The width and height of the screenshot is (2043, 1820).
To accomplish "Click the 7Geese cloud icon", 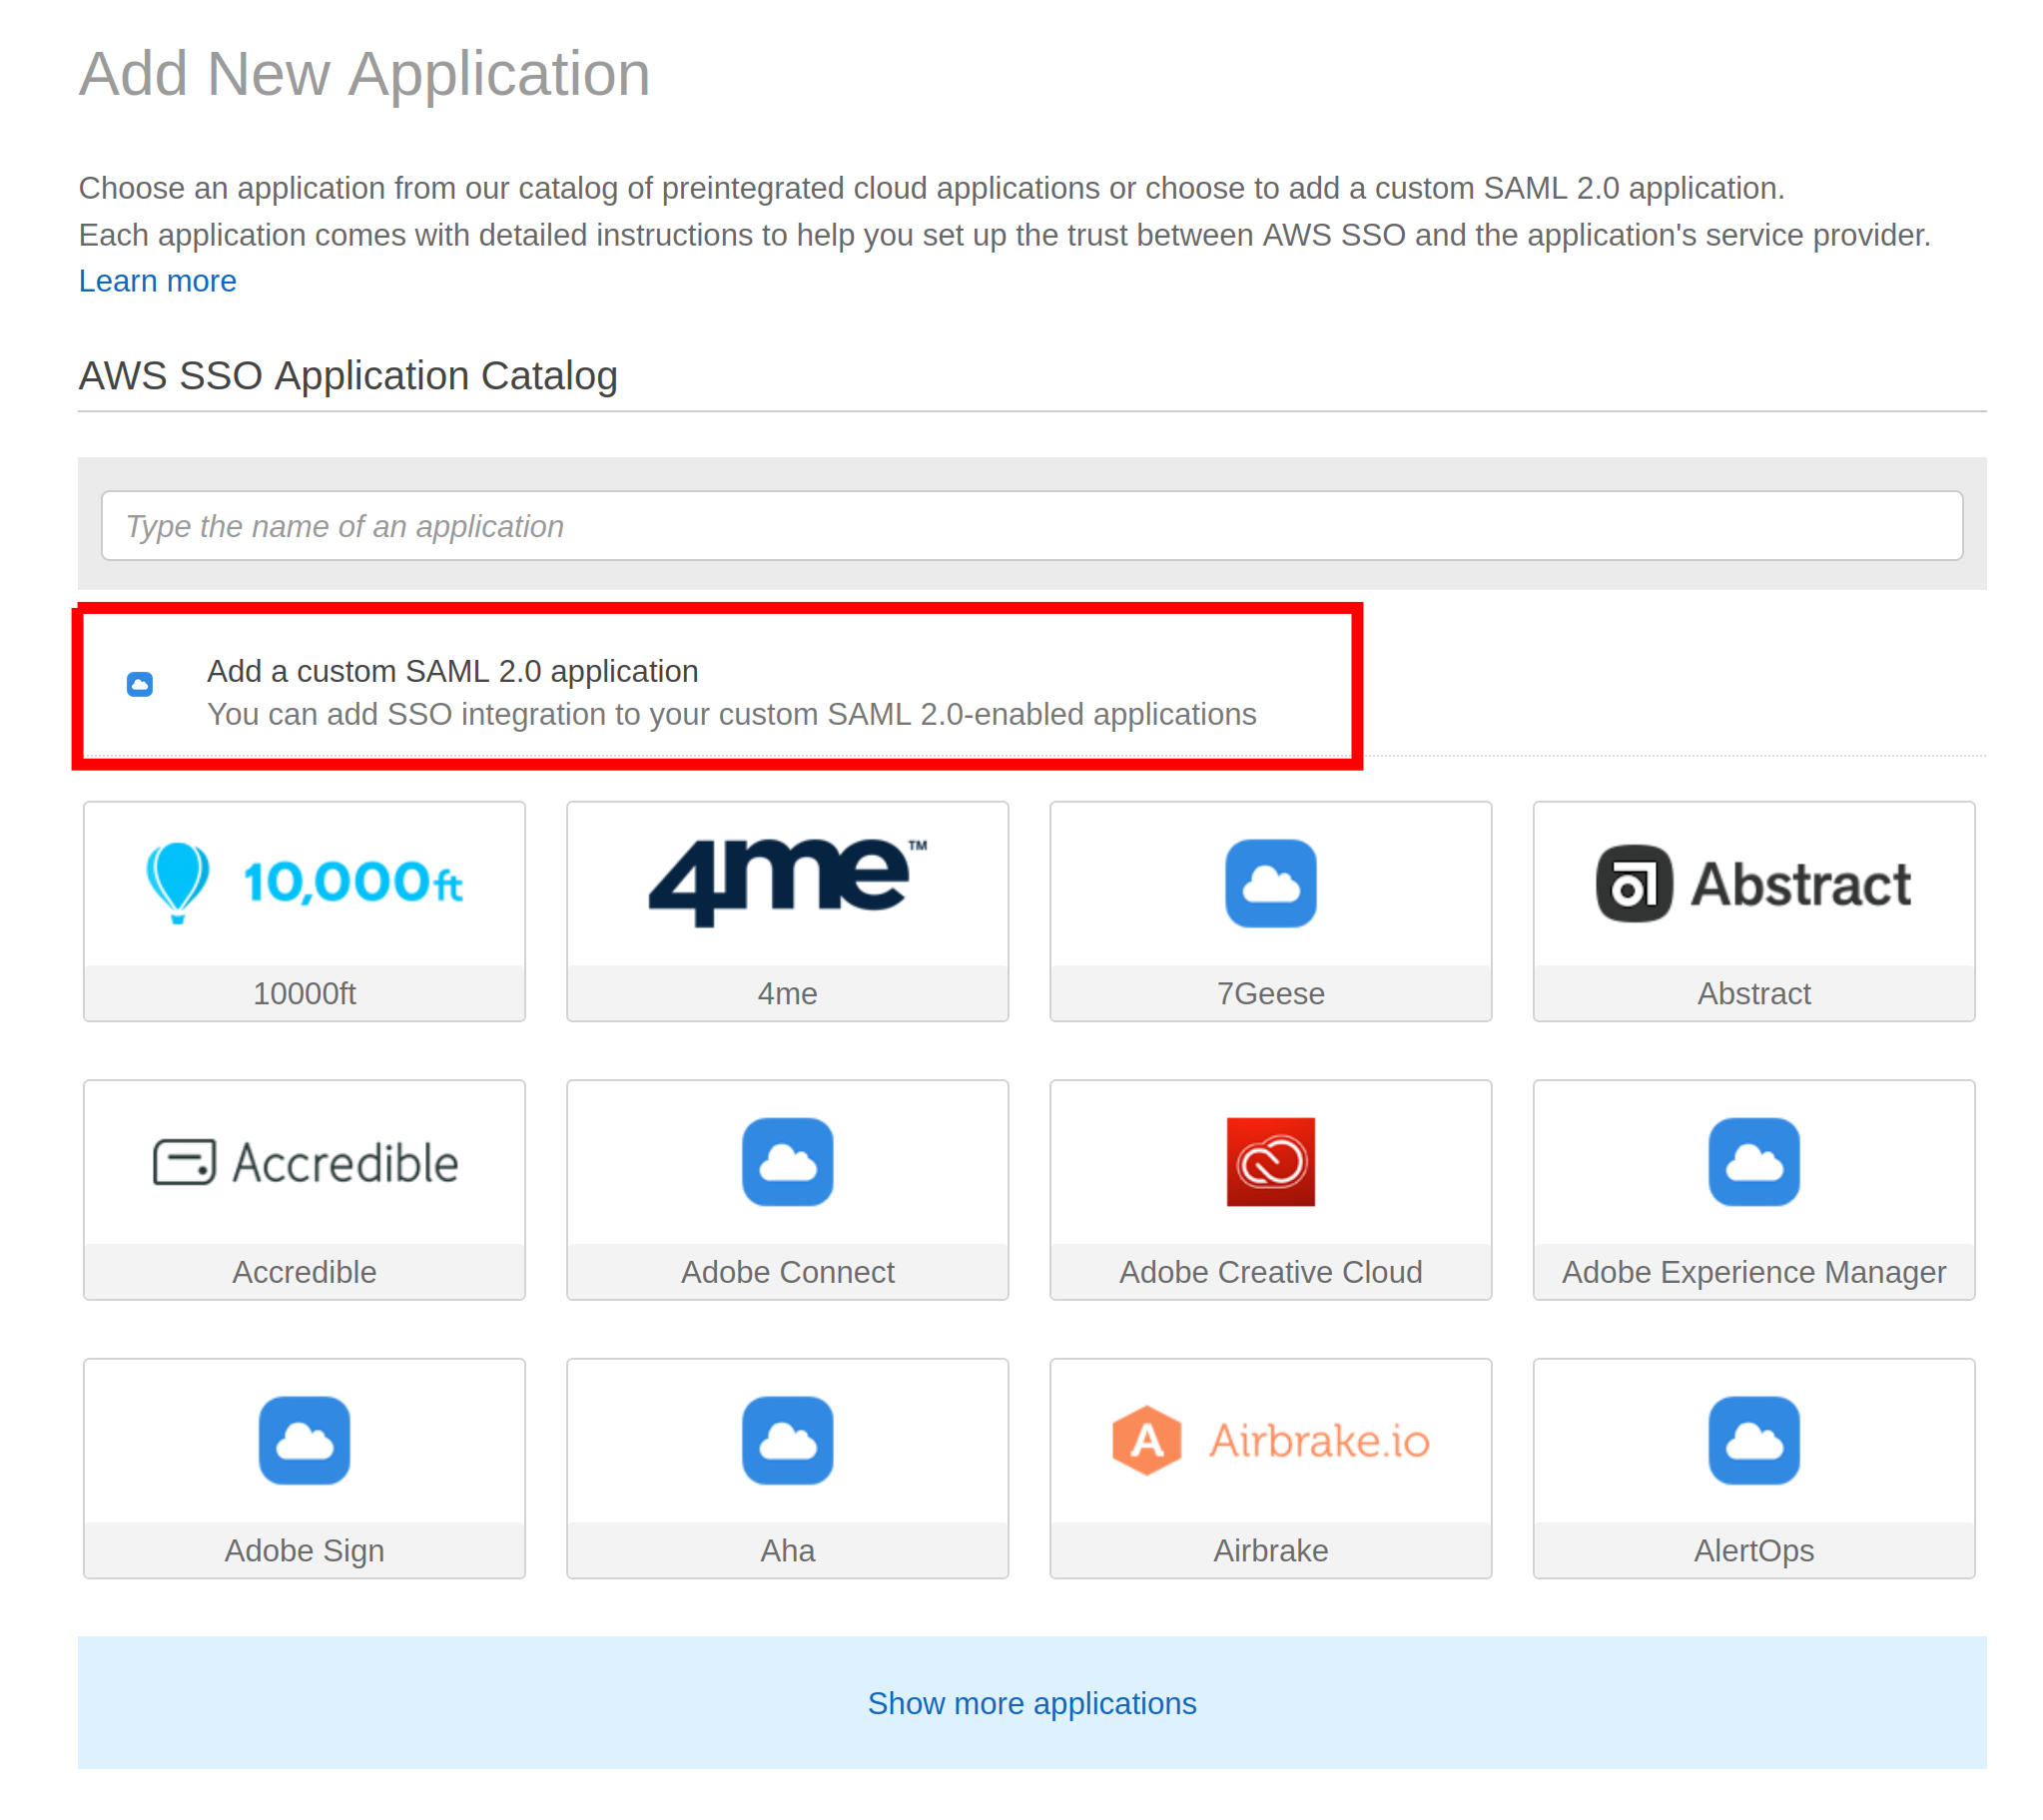I will point(1270,883).
